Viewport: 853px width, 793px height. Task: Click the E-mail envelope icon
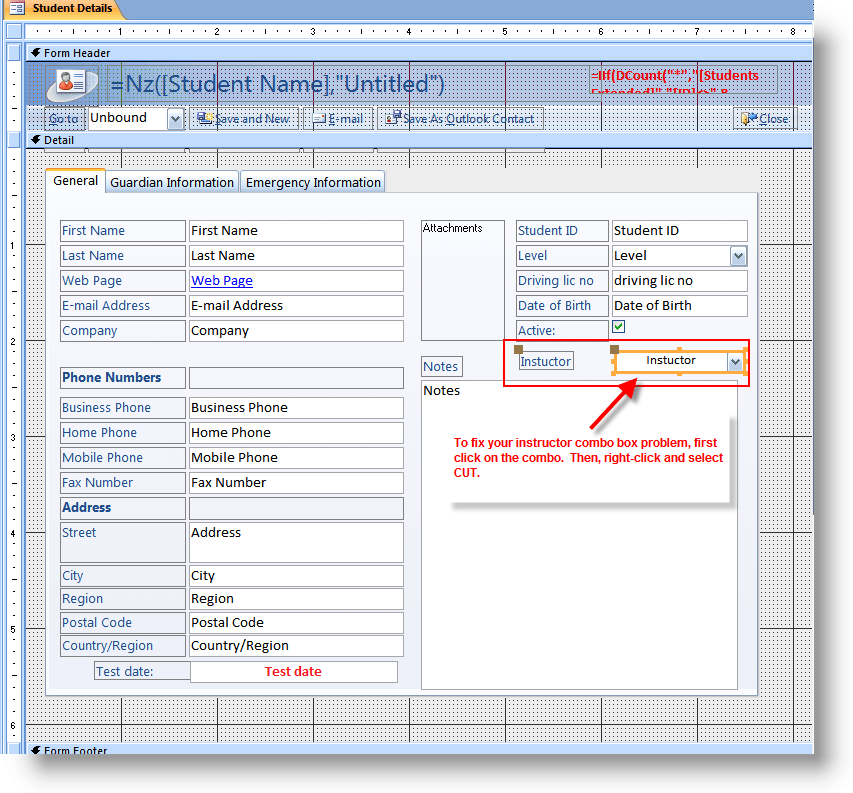click(x=319, y=118)
